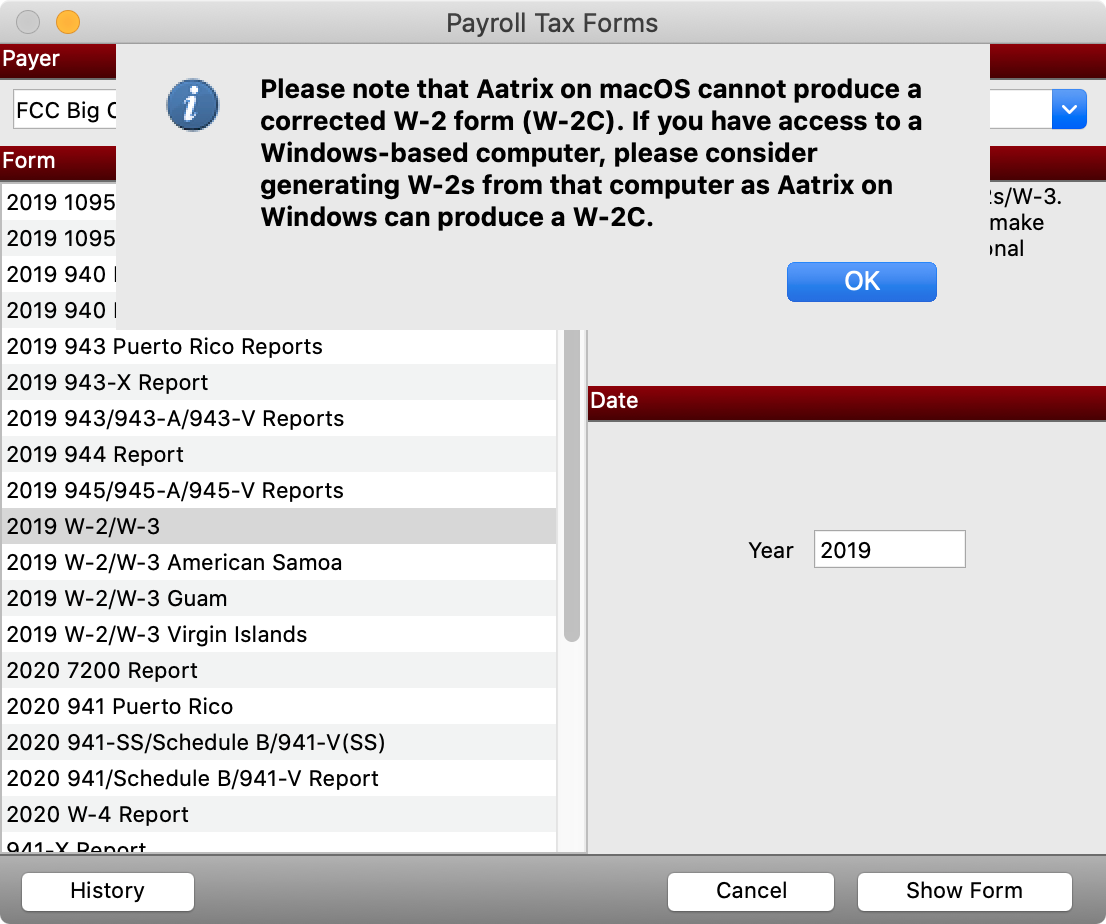Select 2019 943 Puerto Rico Reports
The height and width of the screenshot is (924, 1106).
tap(165, 347)
